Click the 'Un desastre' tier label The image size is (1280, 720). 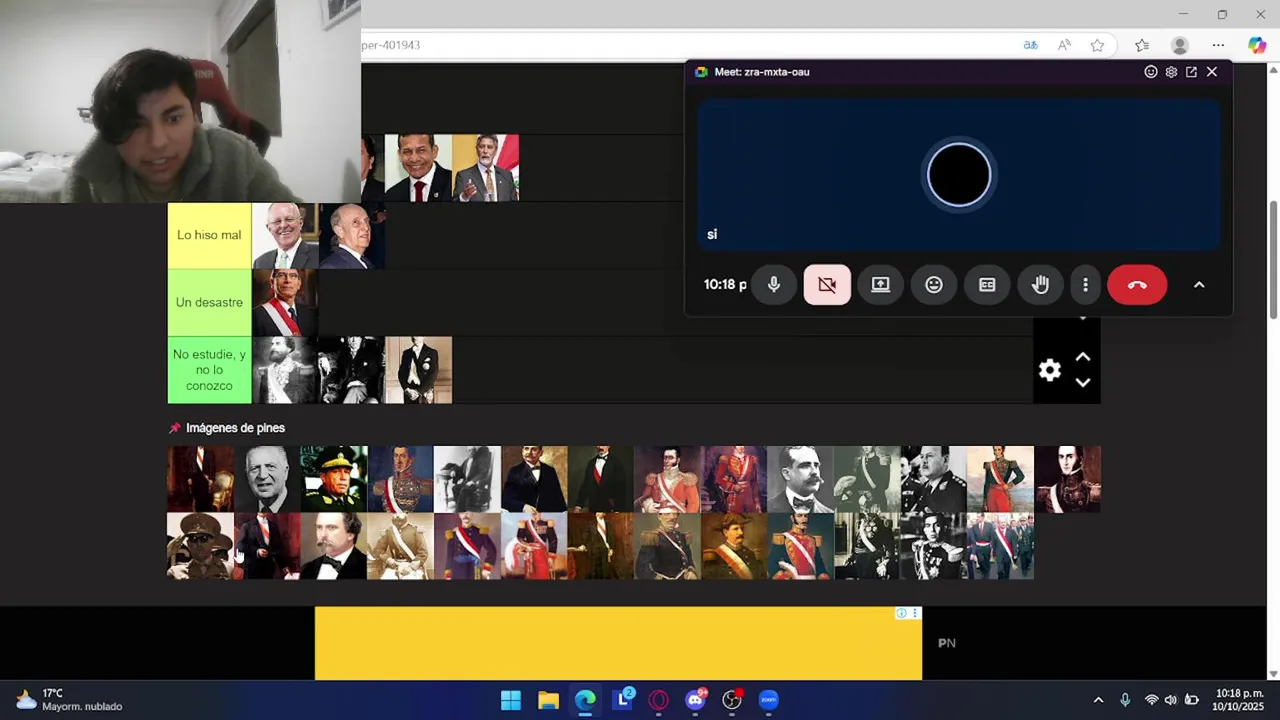(209, 302)
